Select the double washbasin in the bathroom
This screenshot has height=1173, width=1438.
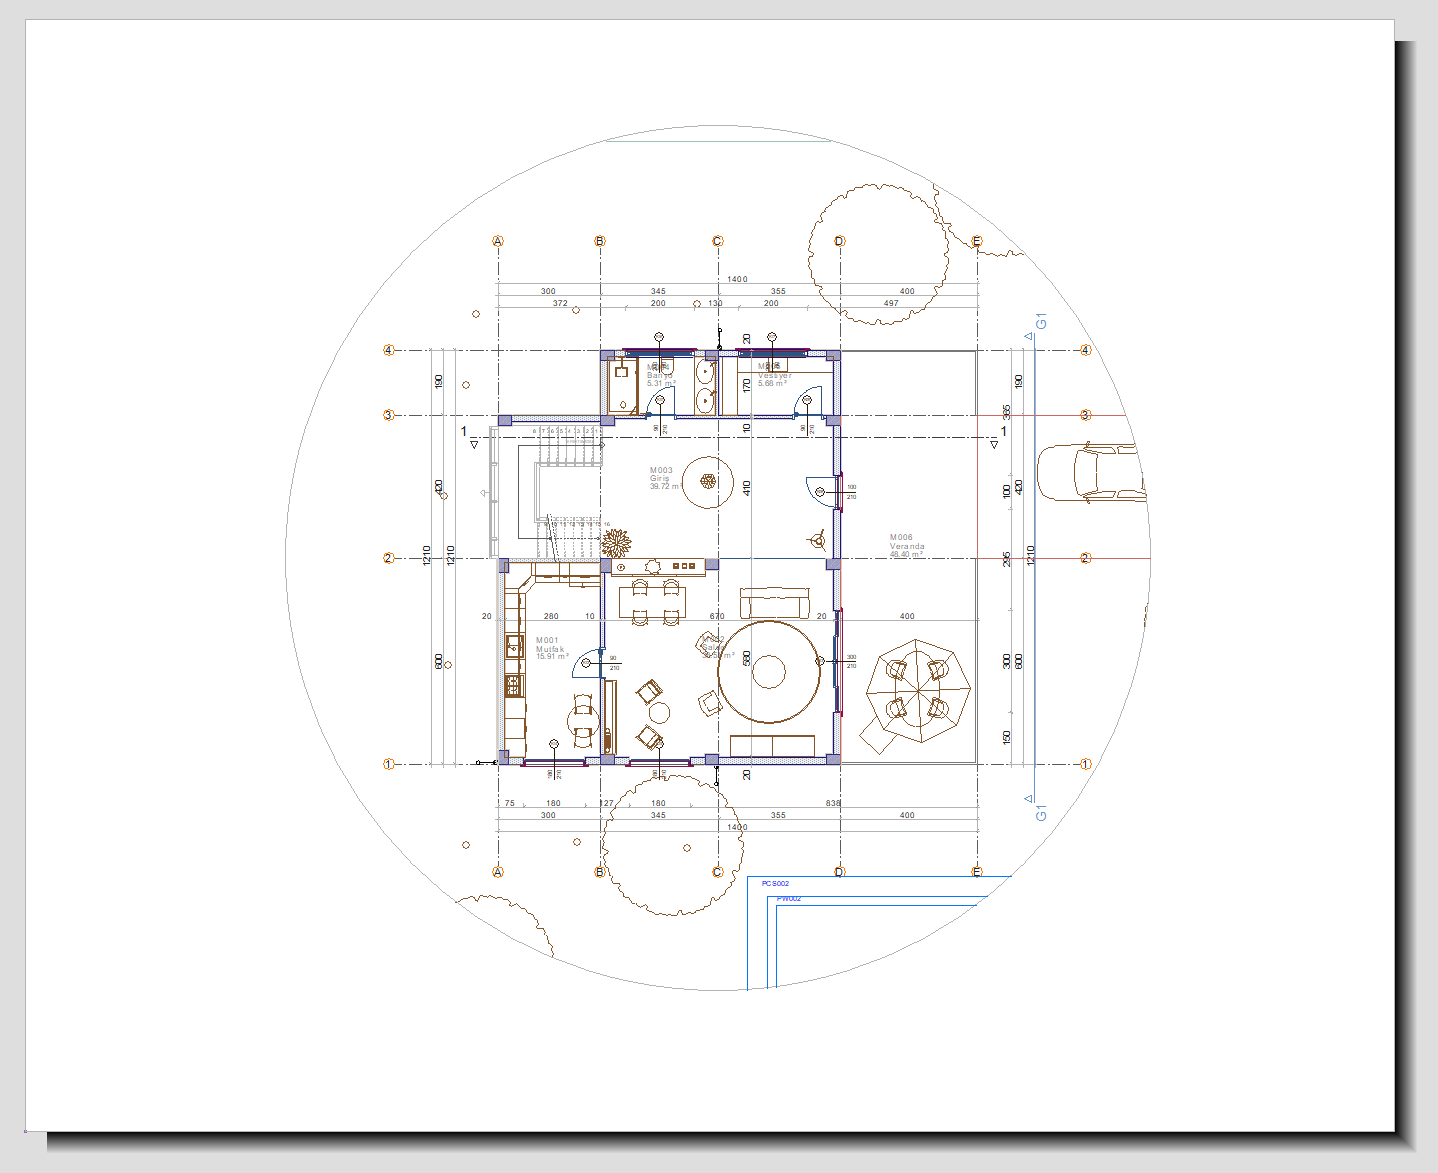tap(705, 386)
